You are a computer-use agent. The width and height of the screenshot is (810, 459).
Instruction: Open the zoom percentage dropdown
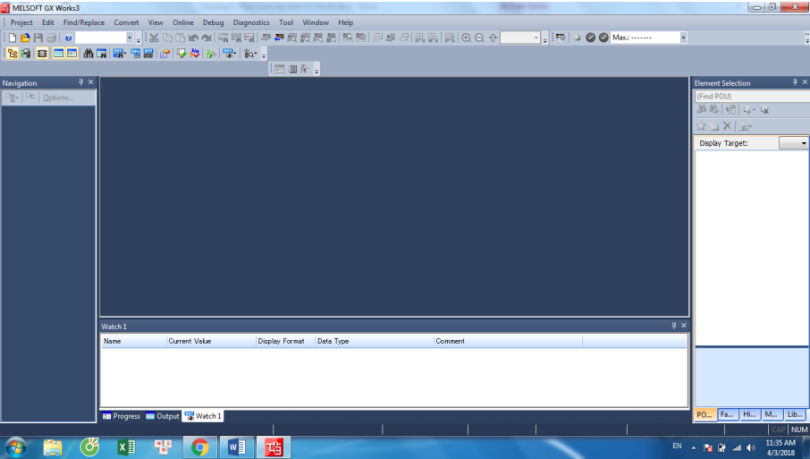click(536, 38)
